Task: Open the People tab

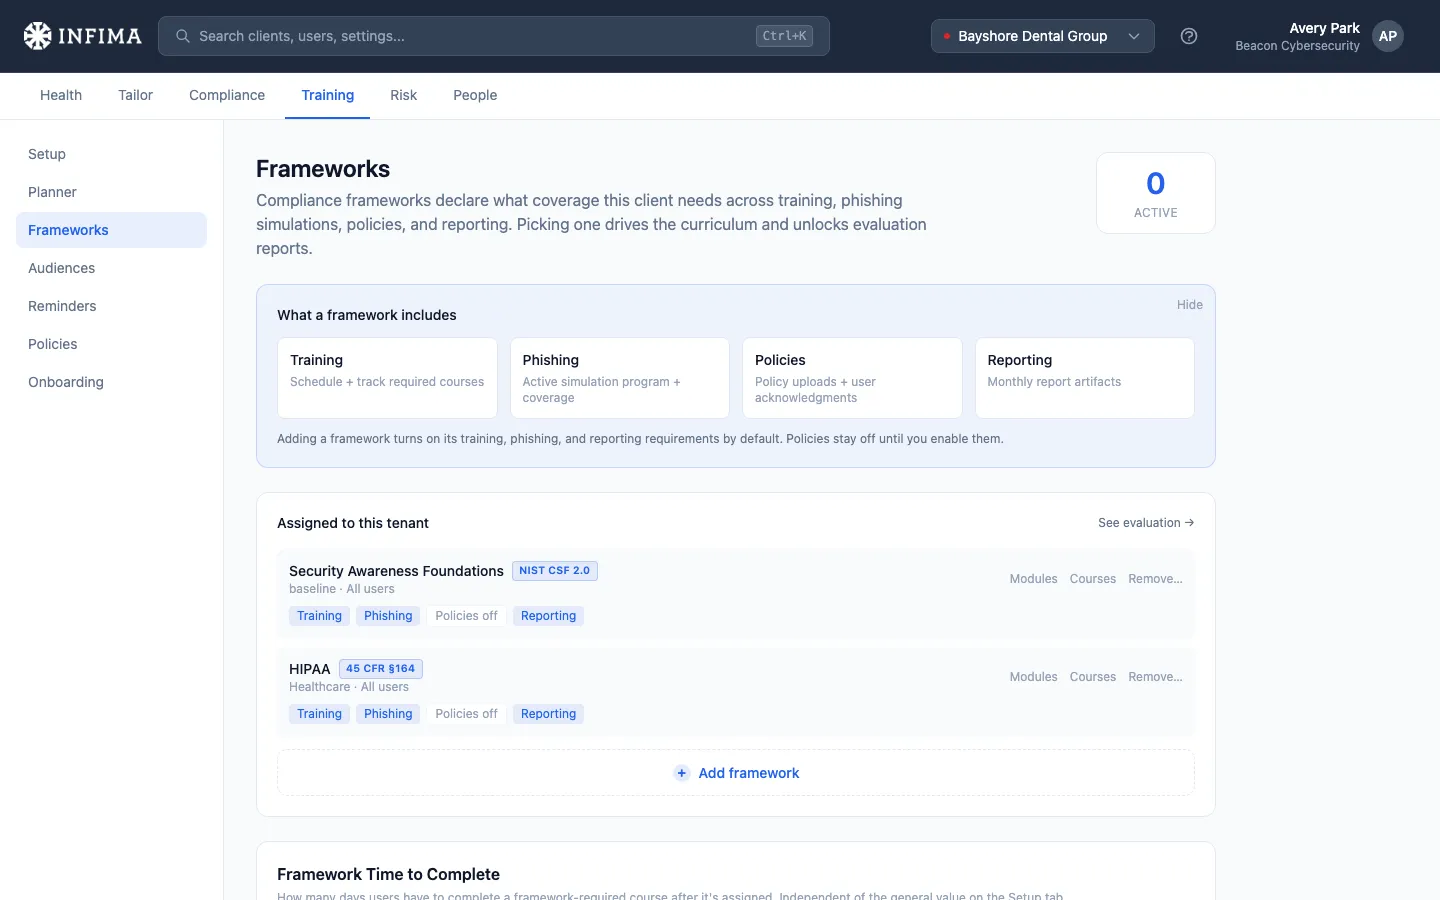Action: [x=475, y=95]
